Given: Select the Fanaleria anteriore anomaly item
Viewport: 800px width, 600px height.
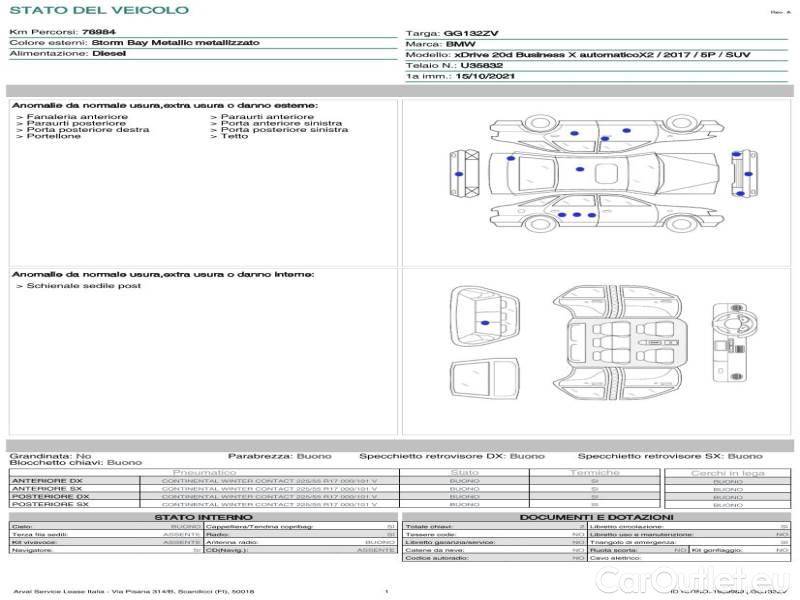Looking at the screenshot, I should [72, 117].
